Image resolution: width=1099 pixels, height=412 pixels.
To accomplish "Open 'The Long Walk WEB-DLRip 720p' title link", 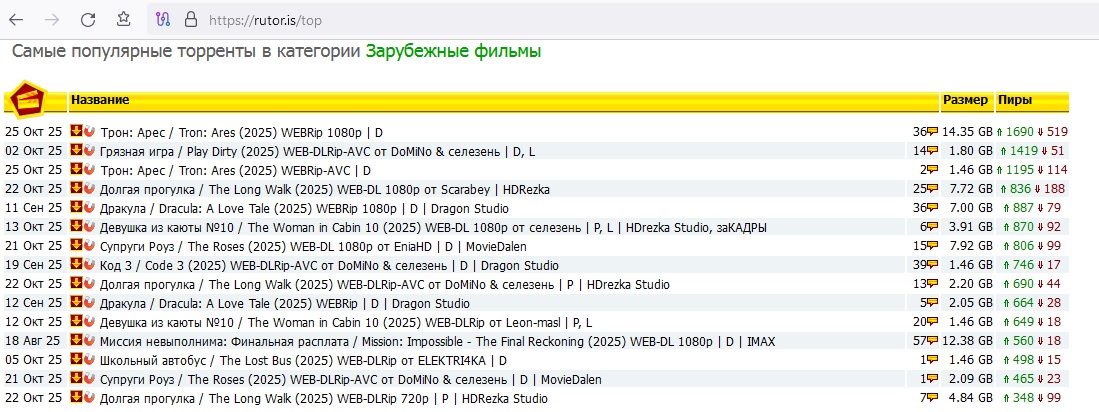I will click(x=324, y=399).
